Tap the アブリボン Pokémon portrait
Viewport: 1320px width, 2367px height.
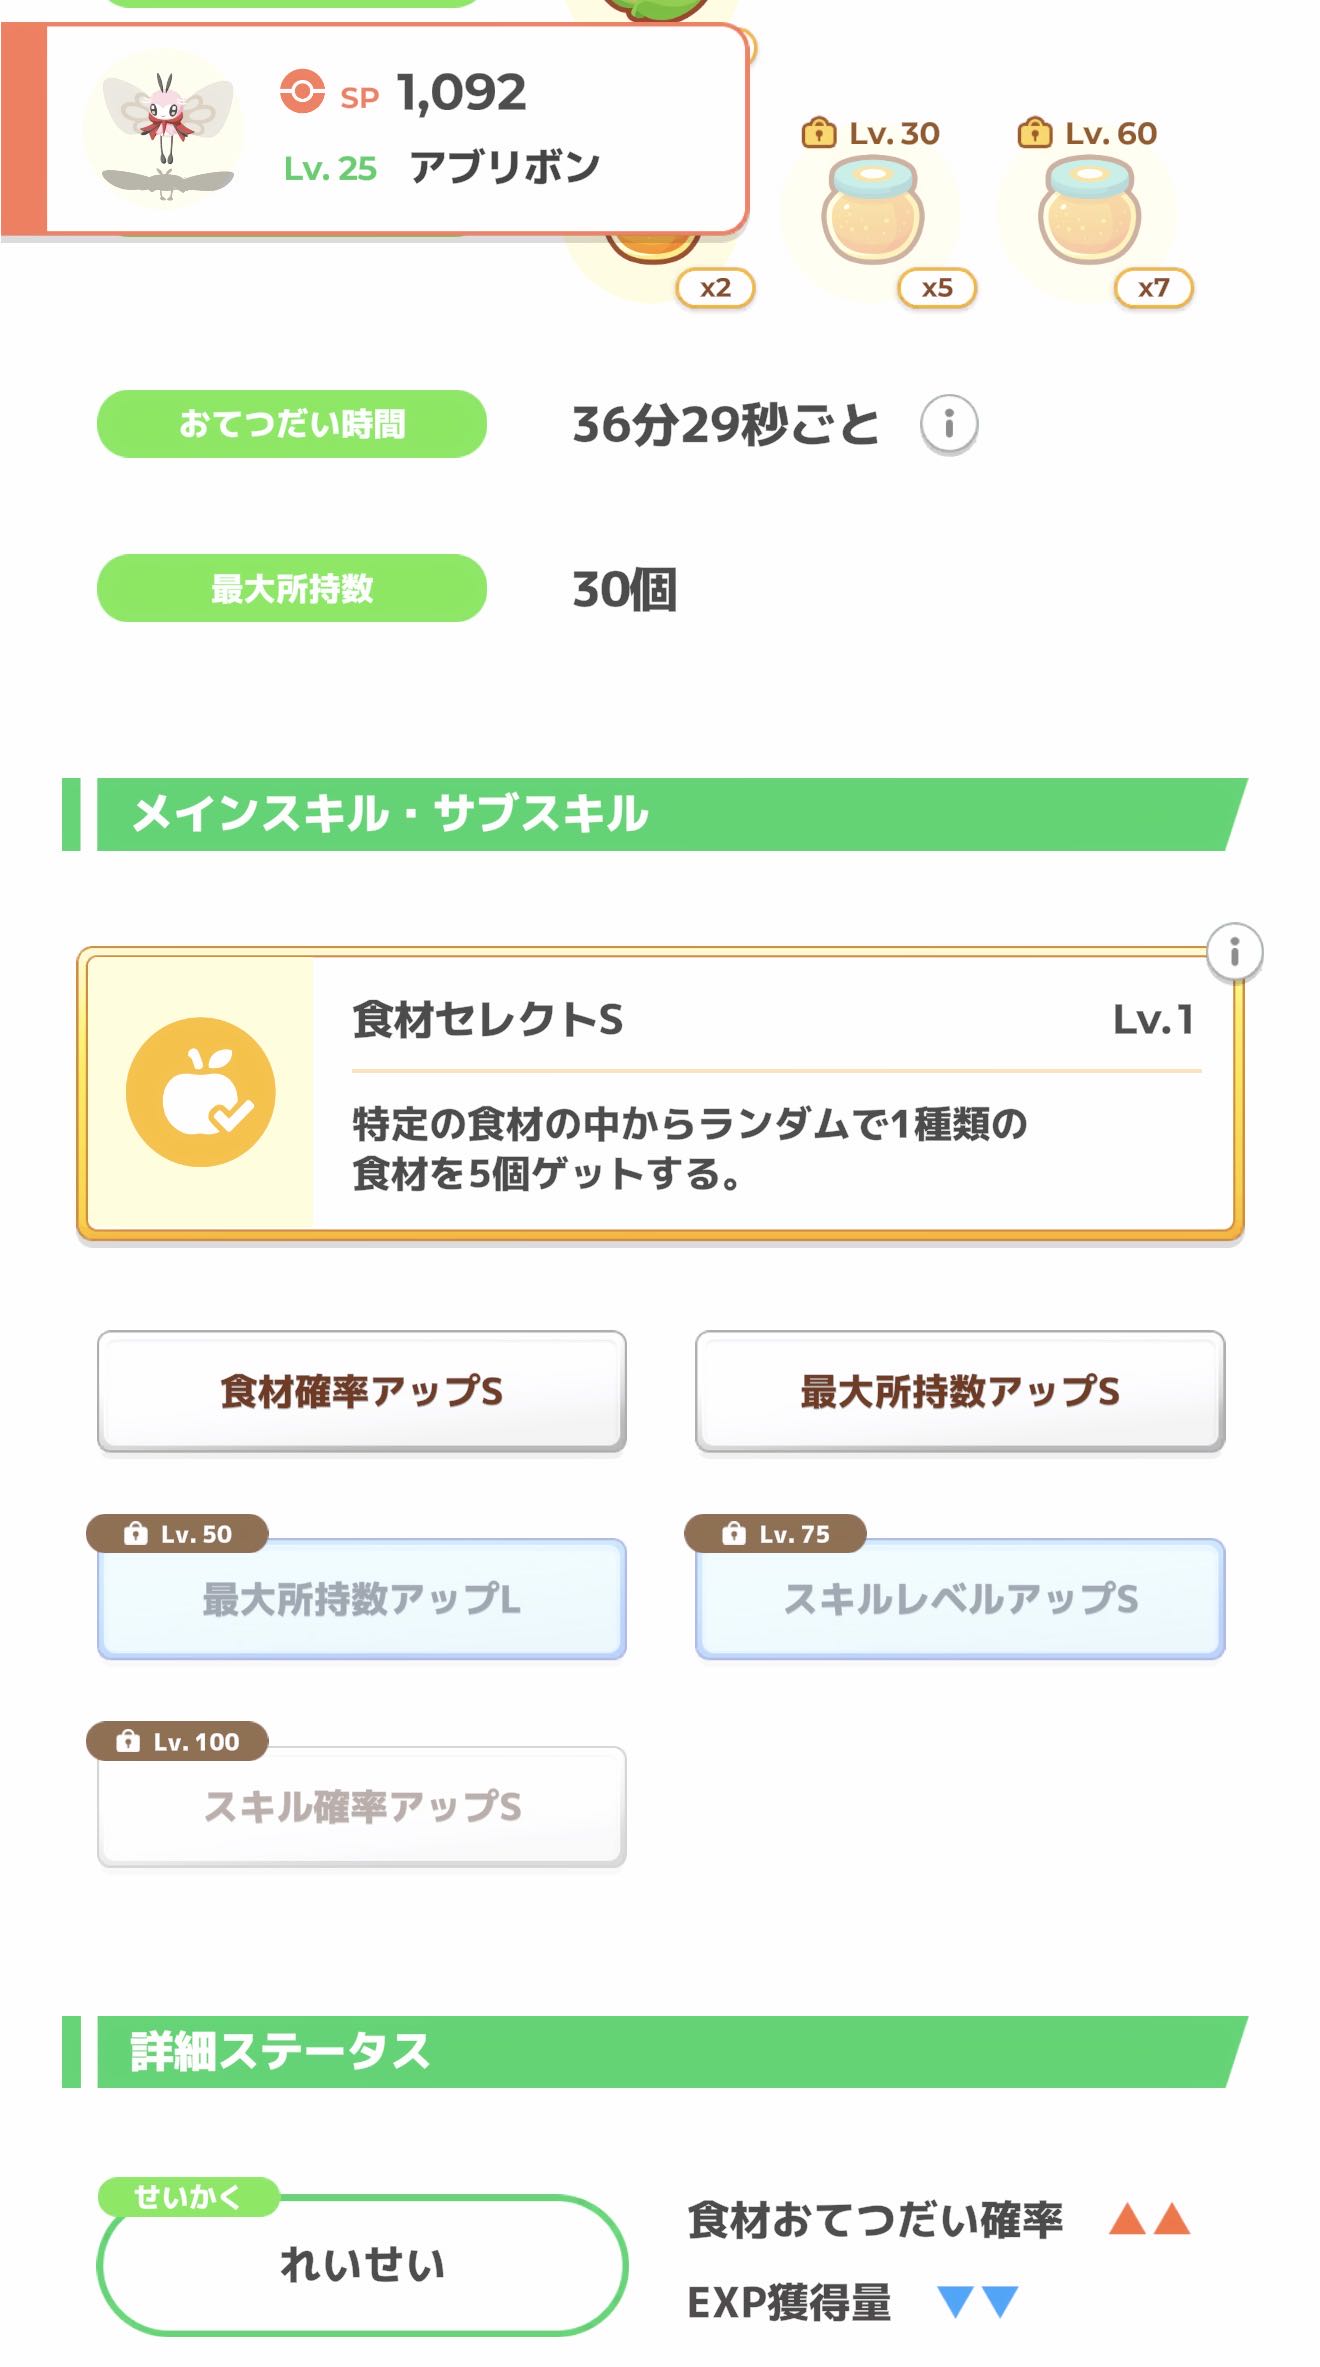tap(165, 130)
